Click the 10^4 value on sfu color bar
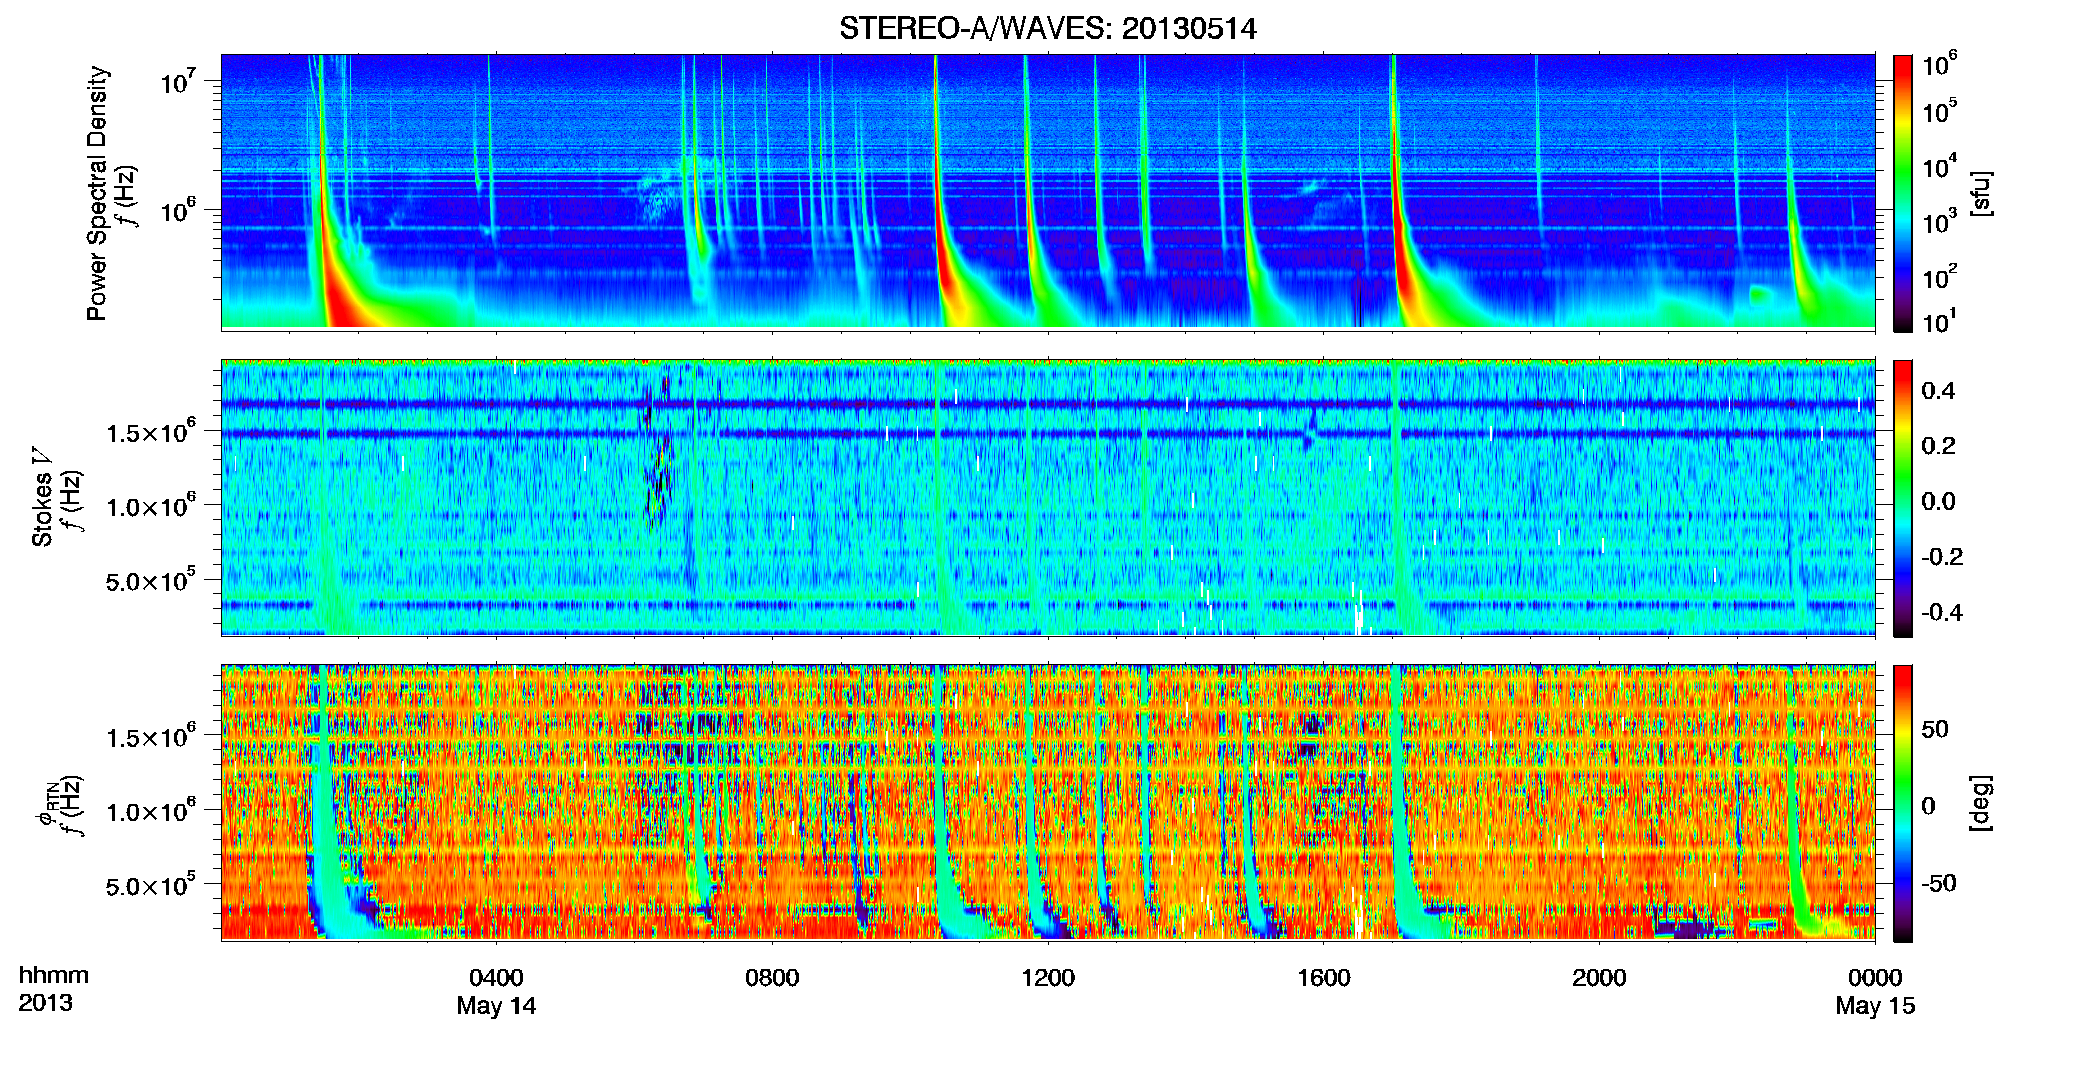The image size is (2096, 1080). (x=1939, y=166)
